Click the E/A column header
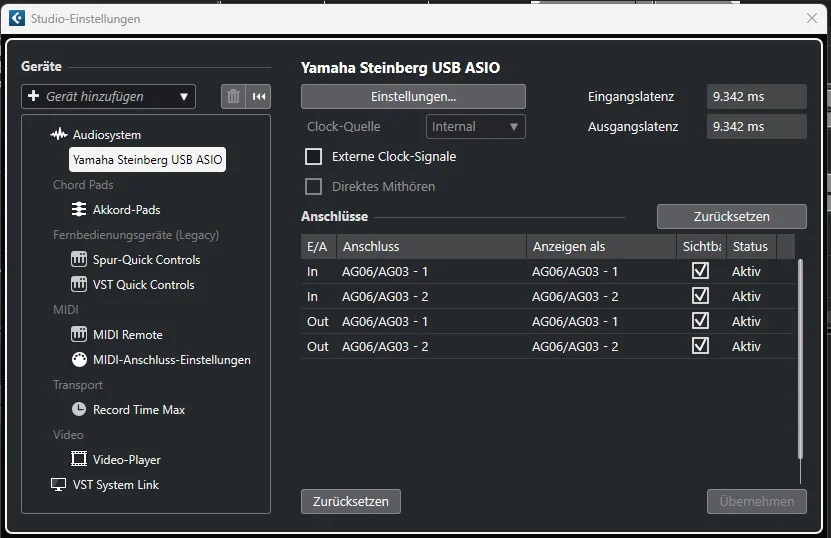This screenshot has height=538, width=831. [318, 246]
